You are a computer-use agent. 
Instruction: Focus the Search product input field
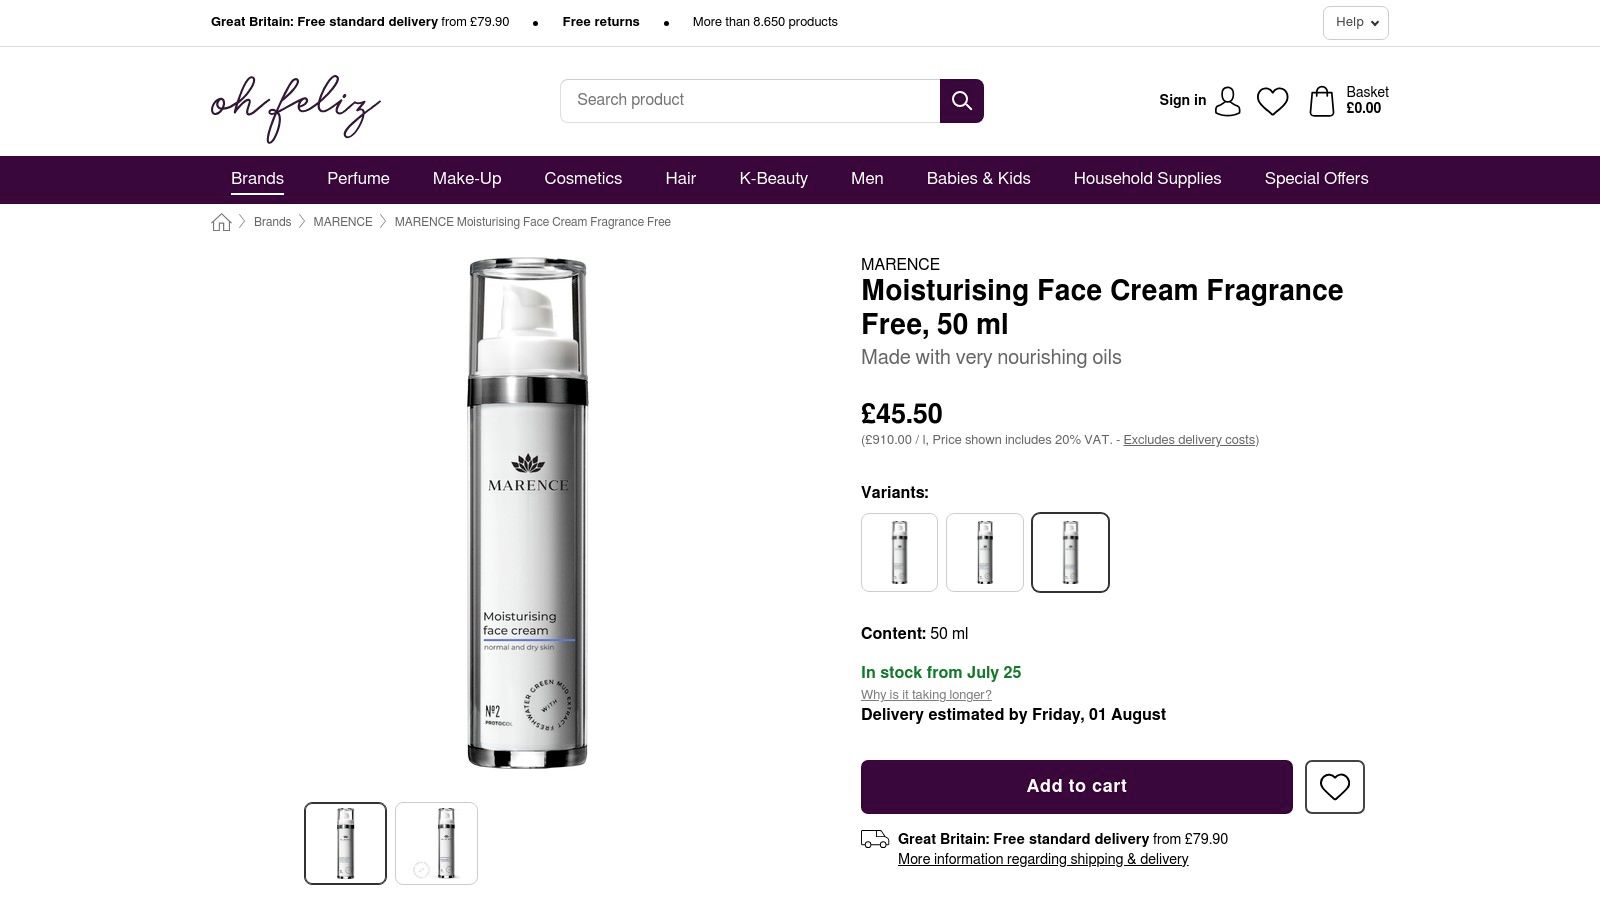(750, 101)
